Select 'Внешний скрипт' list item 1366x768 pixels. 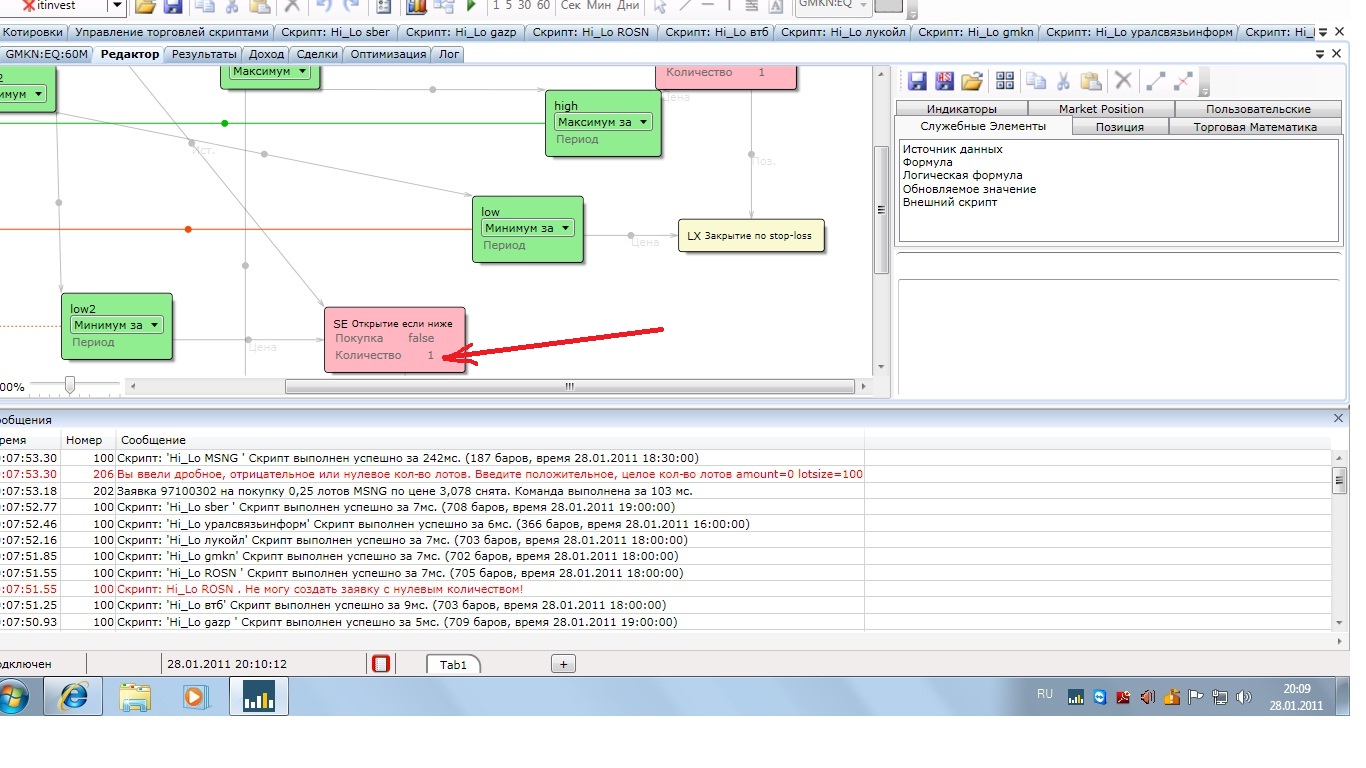tap(949, 202)
